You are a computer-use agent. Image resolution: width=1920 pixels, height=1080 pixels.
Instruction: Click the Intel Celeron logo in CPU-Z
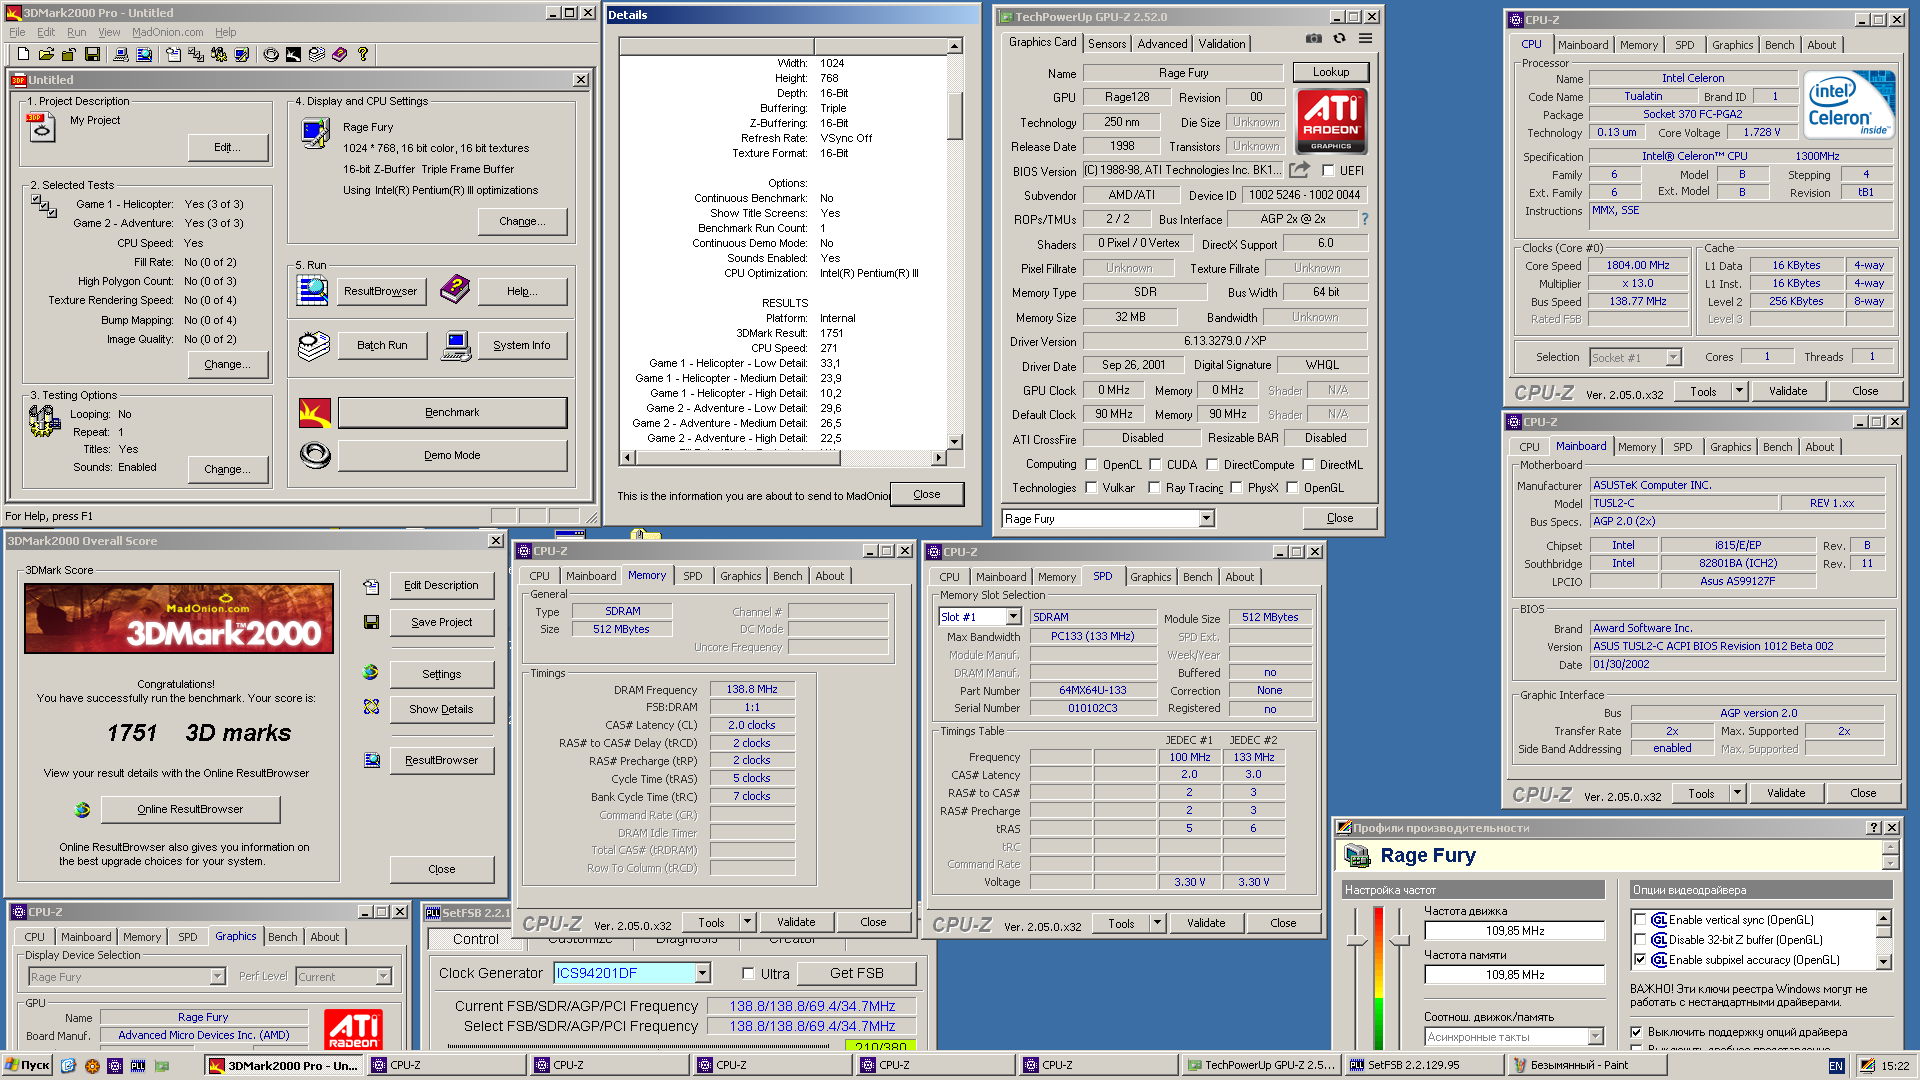tap(1849, 104)
